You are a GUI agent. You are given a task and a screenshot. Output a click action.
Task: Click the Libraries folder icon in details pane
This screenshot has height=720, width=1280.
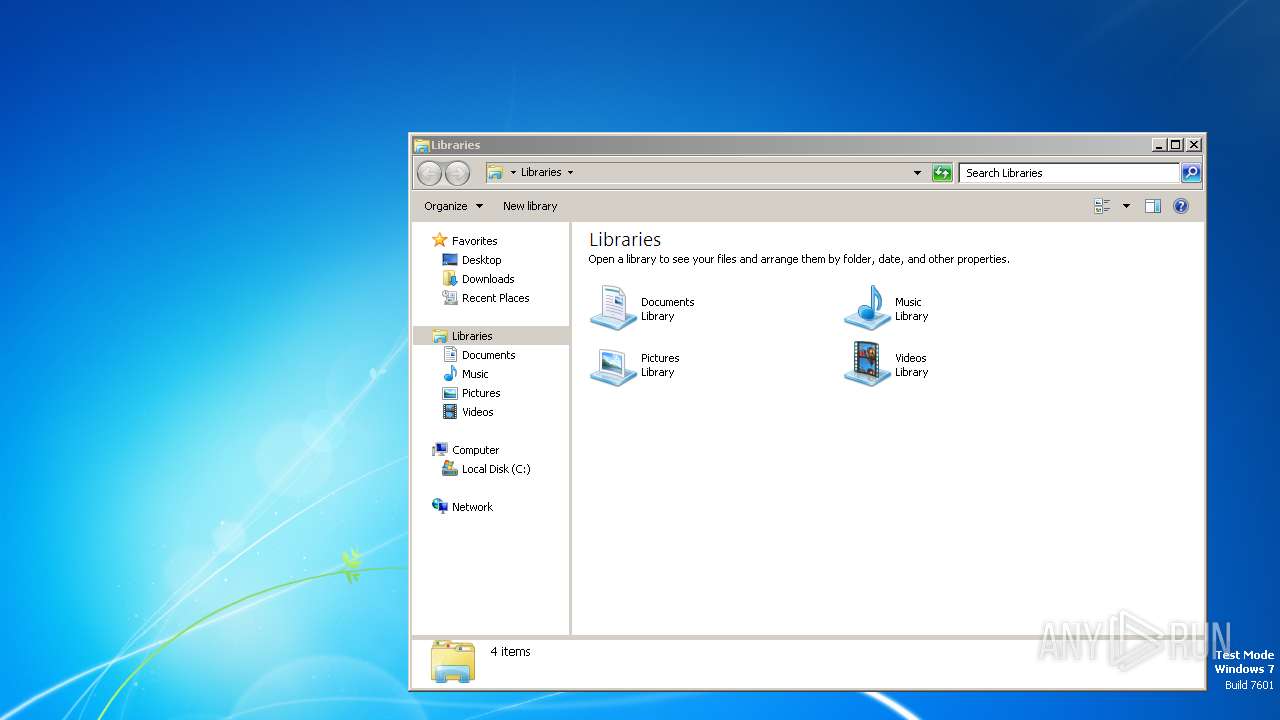[453, 661]
